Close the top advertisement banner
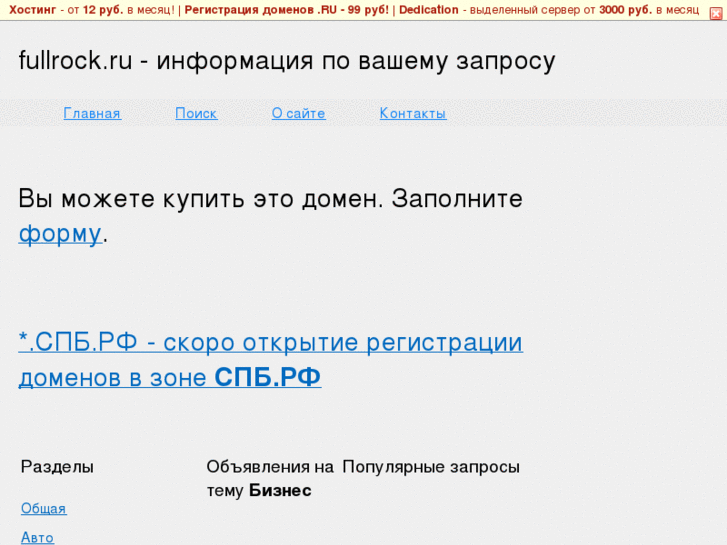 pyautogui.click(x=716, y=13)
